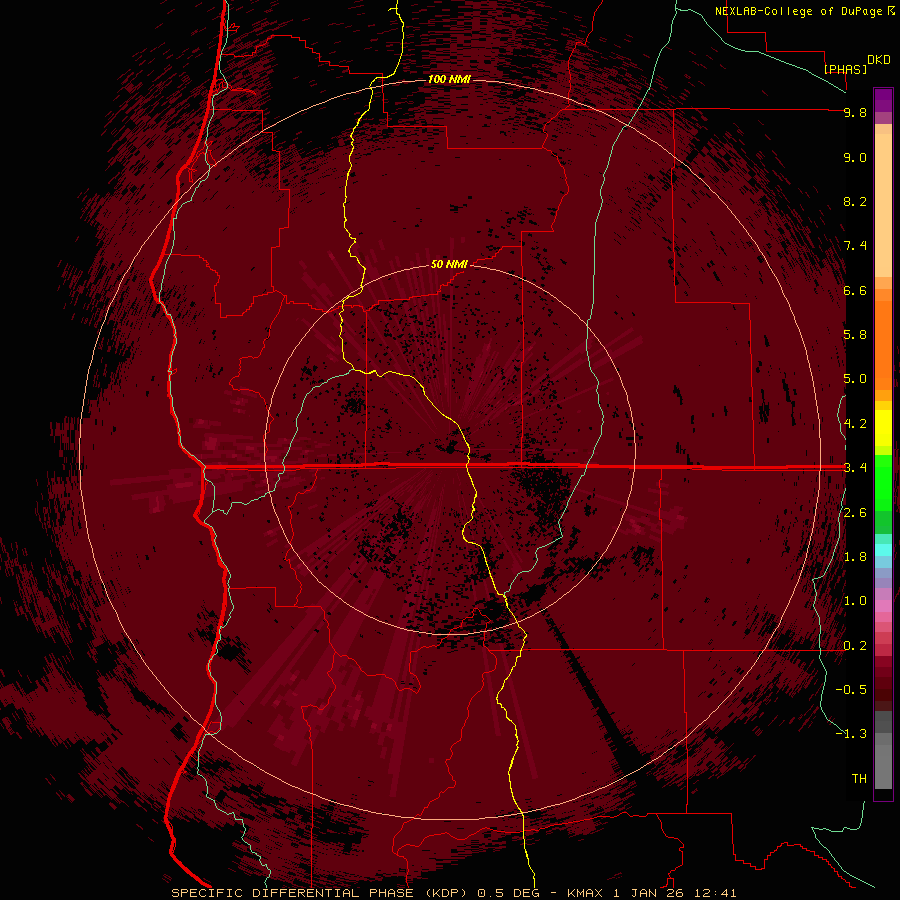Click the 8.2 scale value
Screen dimensions: 900x900
[855, 201]
